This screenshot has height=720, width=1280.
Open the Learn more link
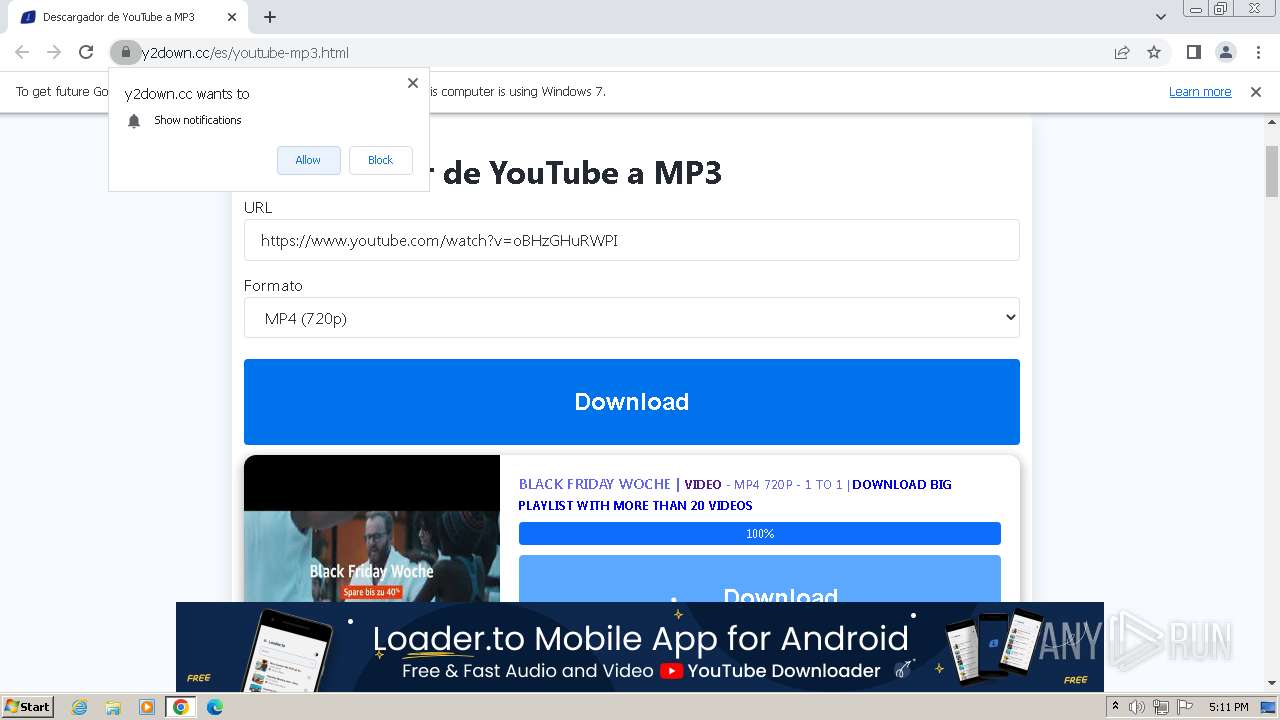(1200, 91)
